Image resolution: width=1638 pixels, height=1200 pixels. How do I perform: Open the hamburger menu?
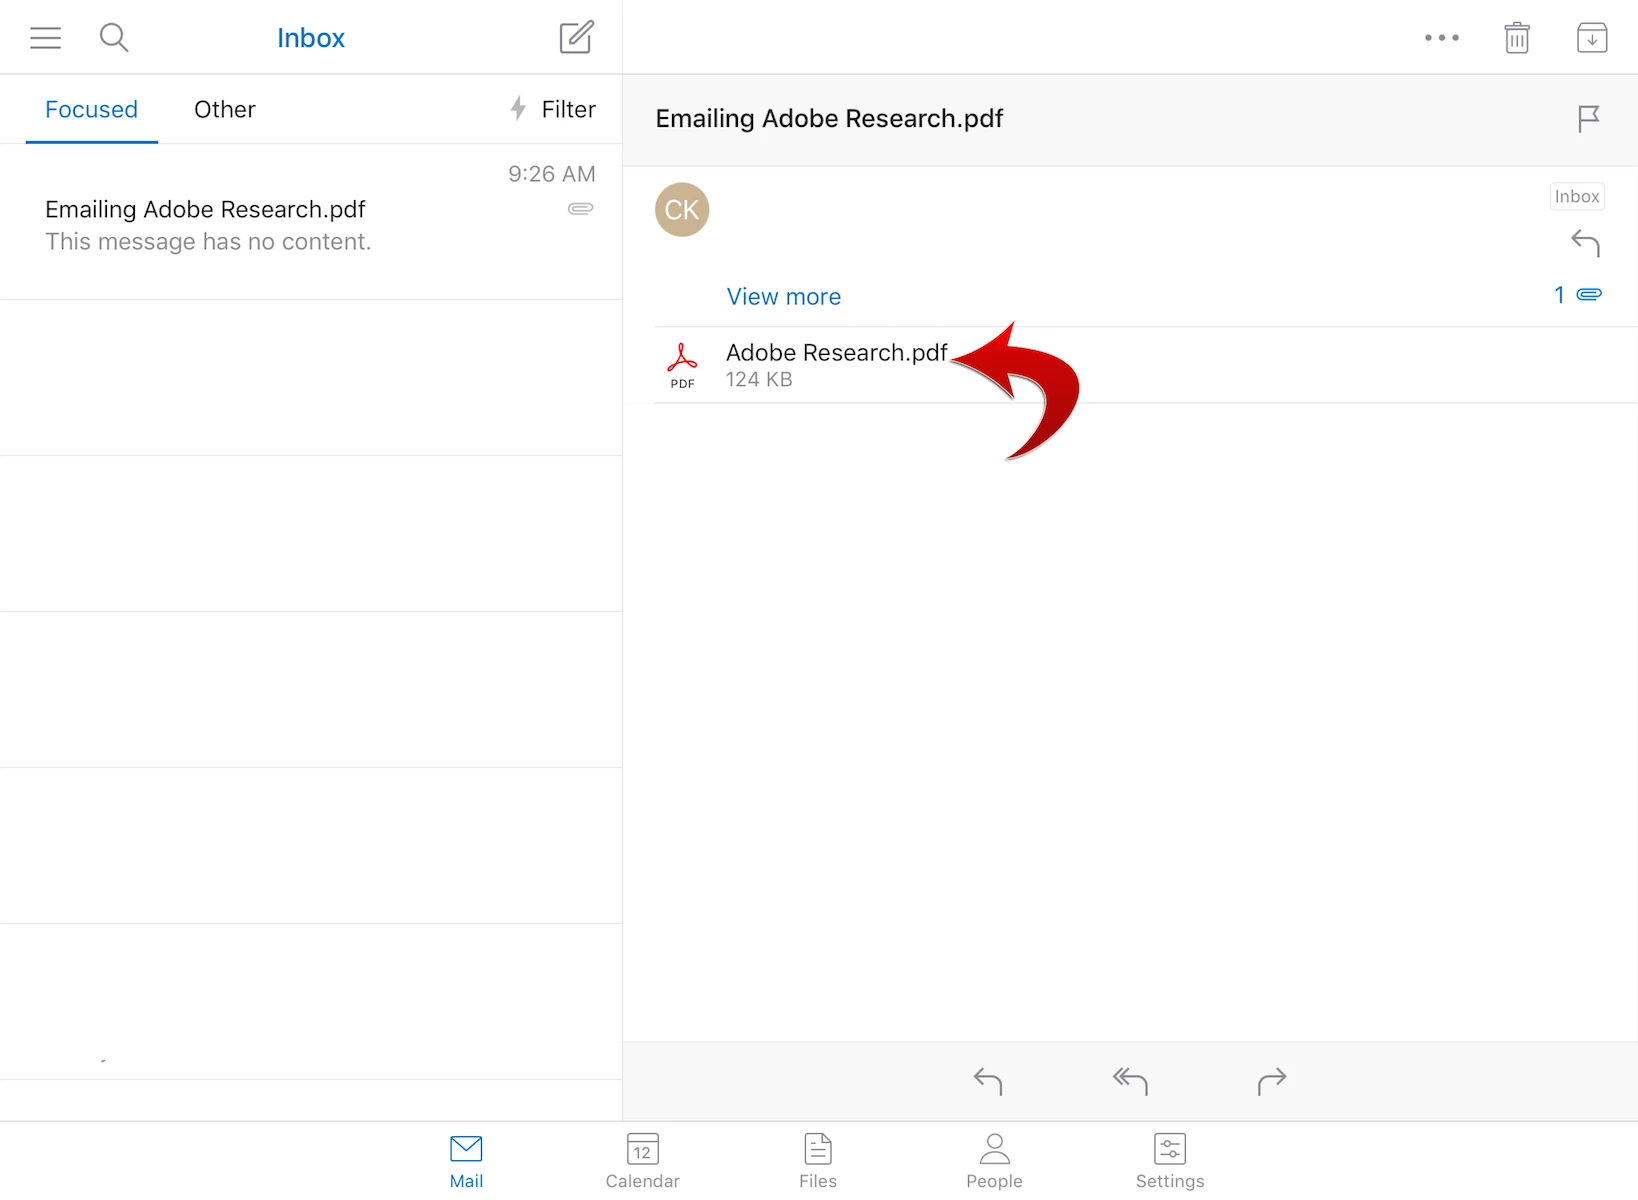click(x=45, y=38)
